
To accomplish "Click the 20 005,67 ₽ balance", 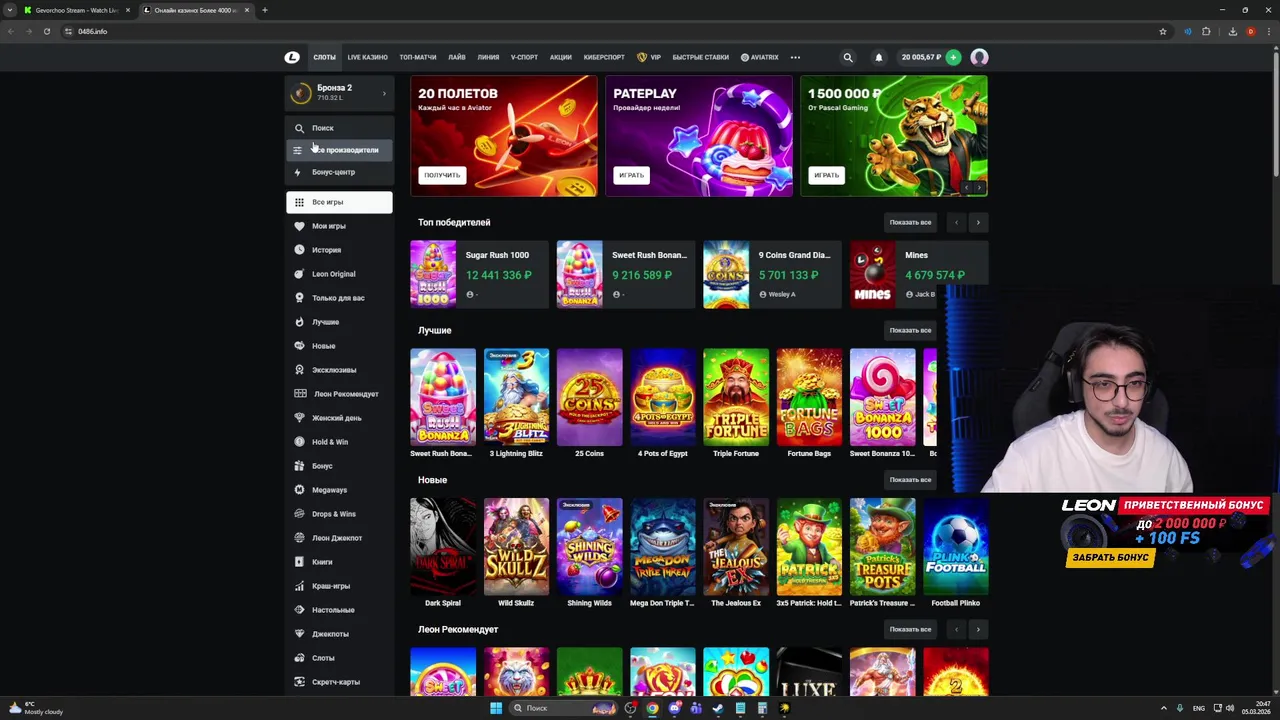I will pos(921,57).
